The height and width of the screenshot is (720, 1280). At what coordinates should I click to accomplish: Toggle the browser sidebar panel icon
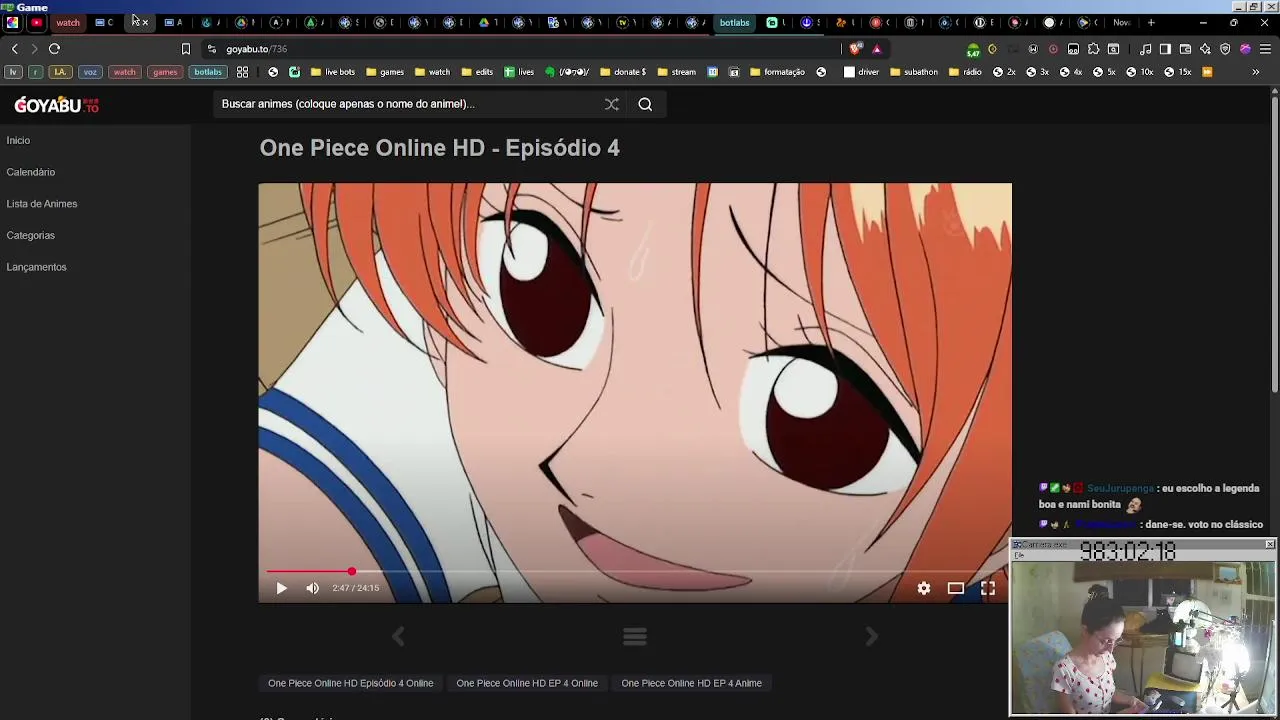point(1165,49)
